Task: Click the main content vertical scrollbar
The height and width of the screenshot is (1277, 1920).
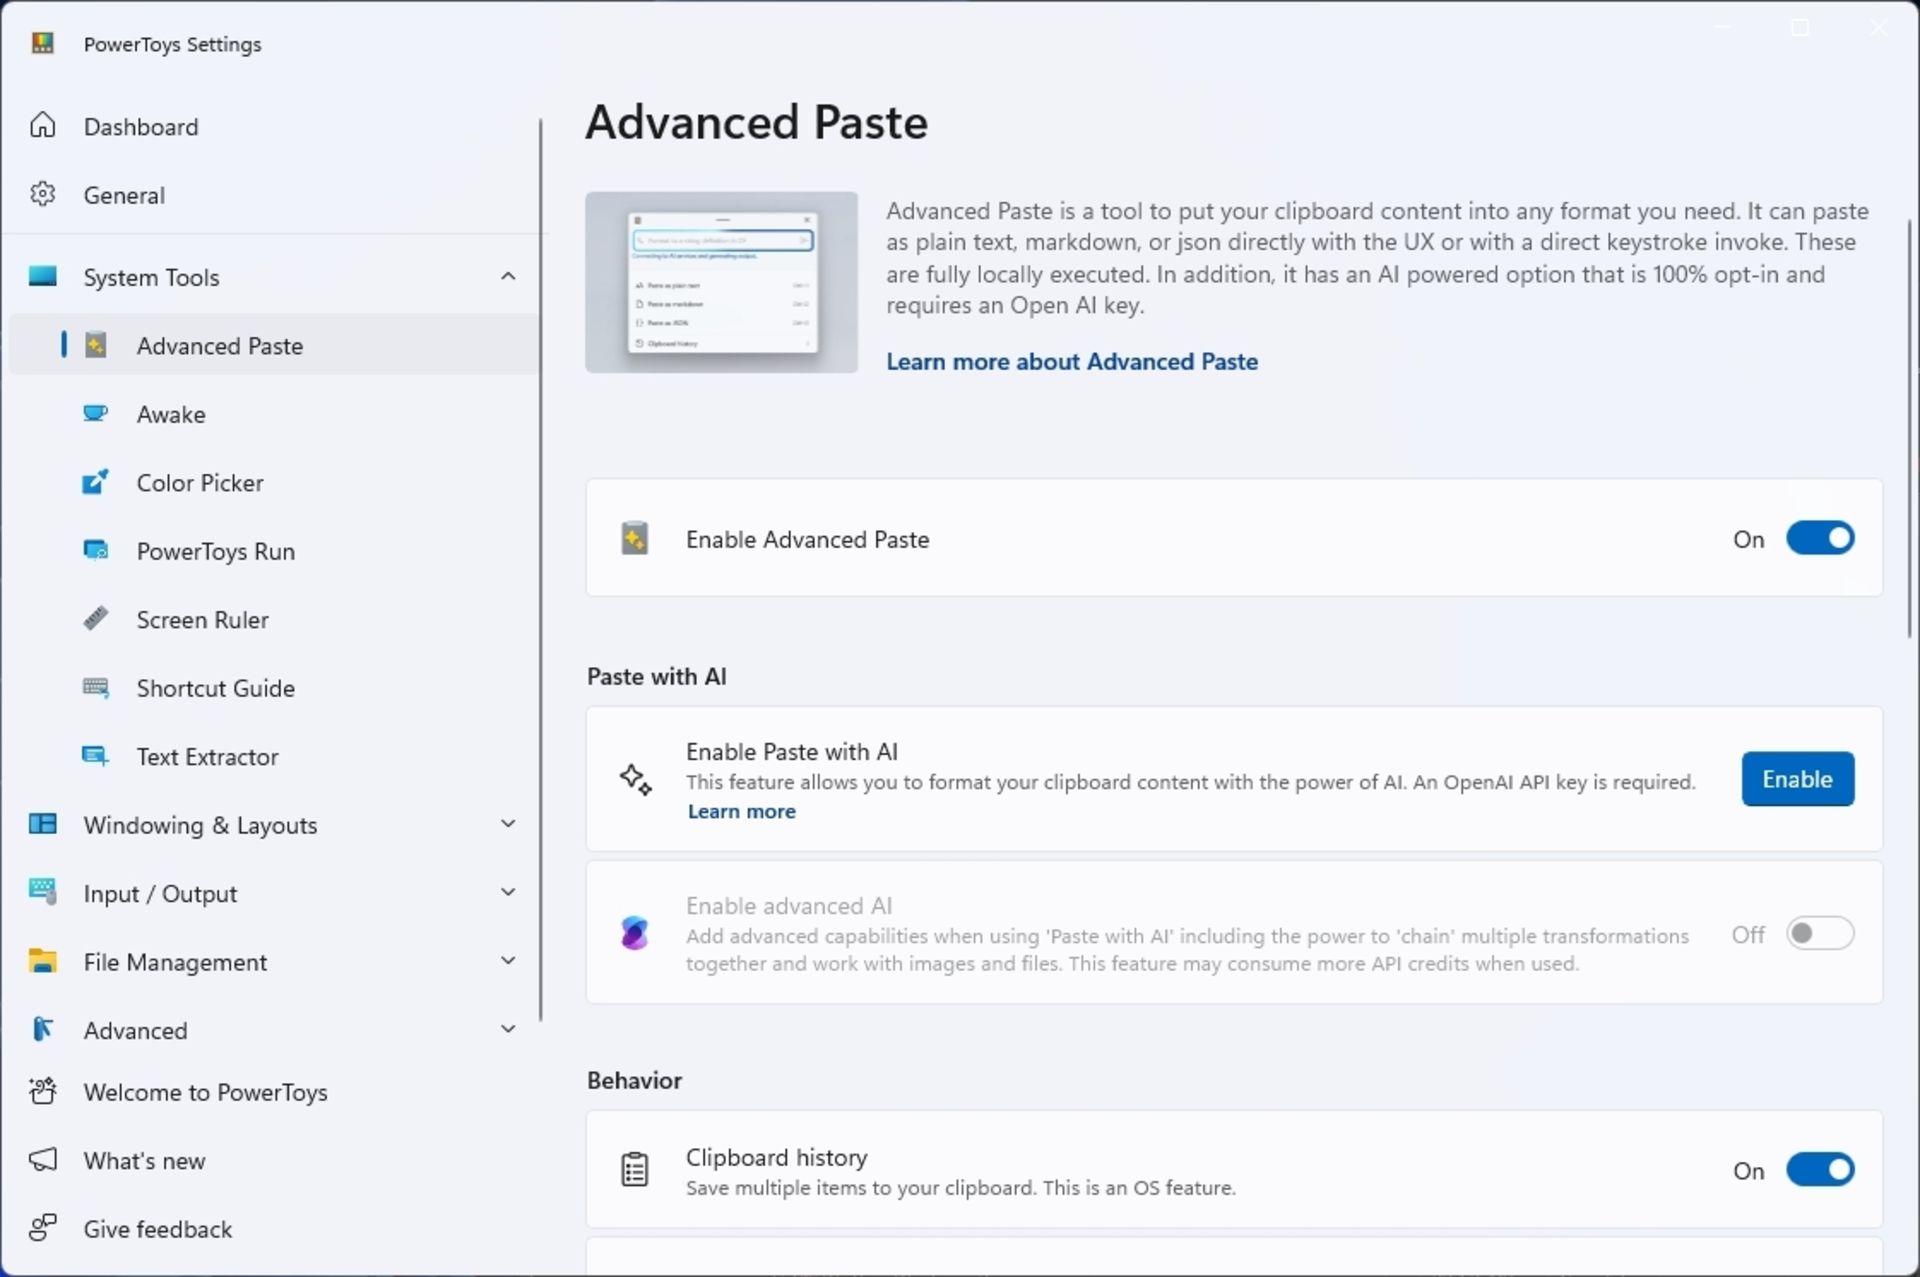Action: point(1909,428)
